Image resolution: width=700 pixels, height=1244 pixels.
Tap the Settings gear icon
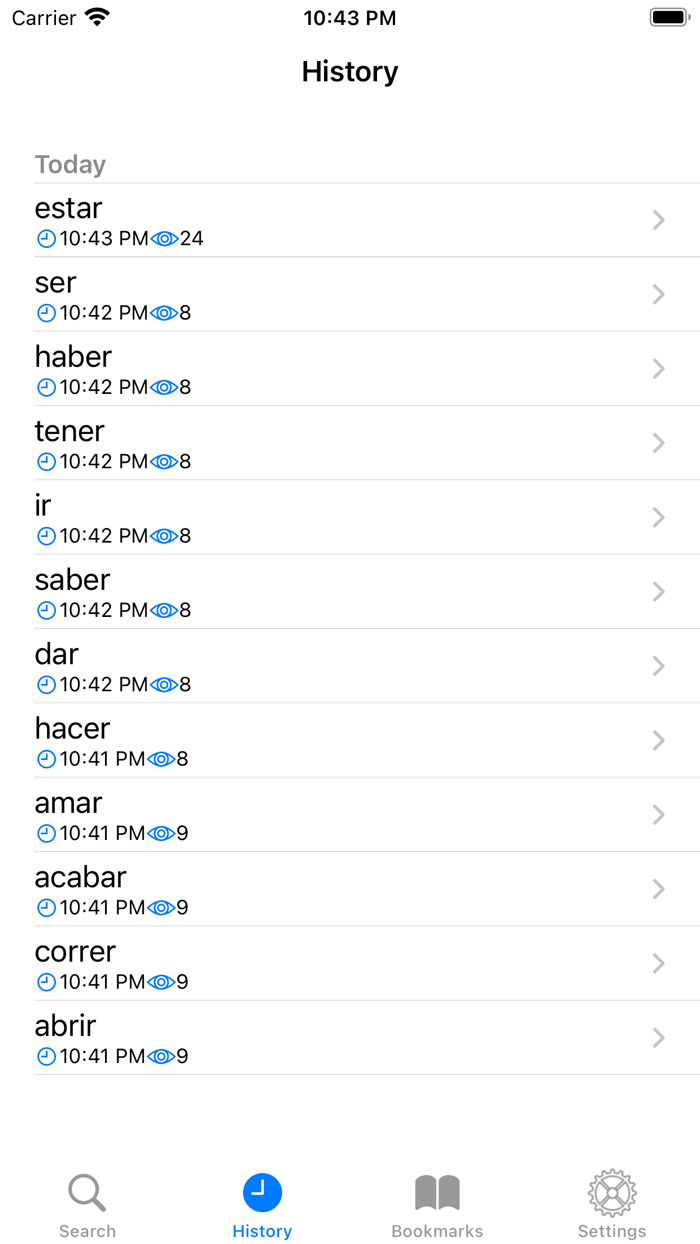click(x=611, y=1192)
